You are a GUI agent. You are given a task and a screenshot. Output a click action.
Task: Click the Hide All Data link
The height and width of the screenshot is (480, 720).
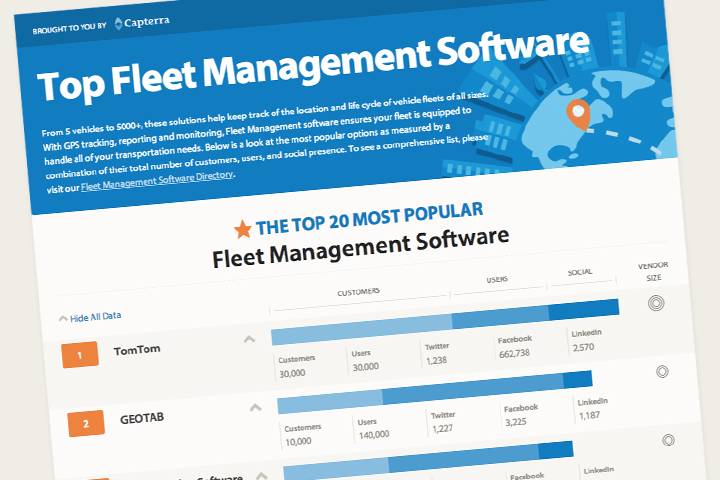point(96,317)
